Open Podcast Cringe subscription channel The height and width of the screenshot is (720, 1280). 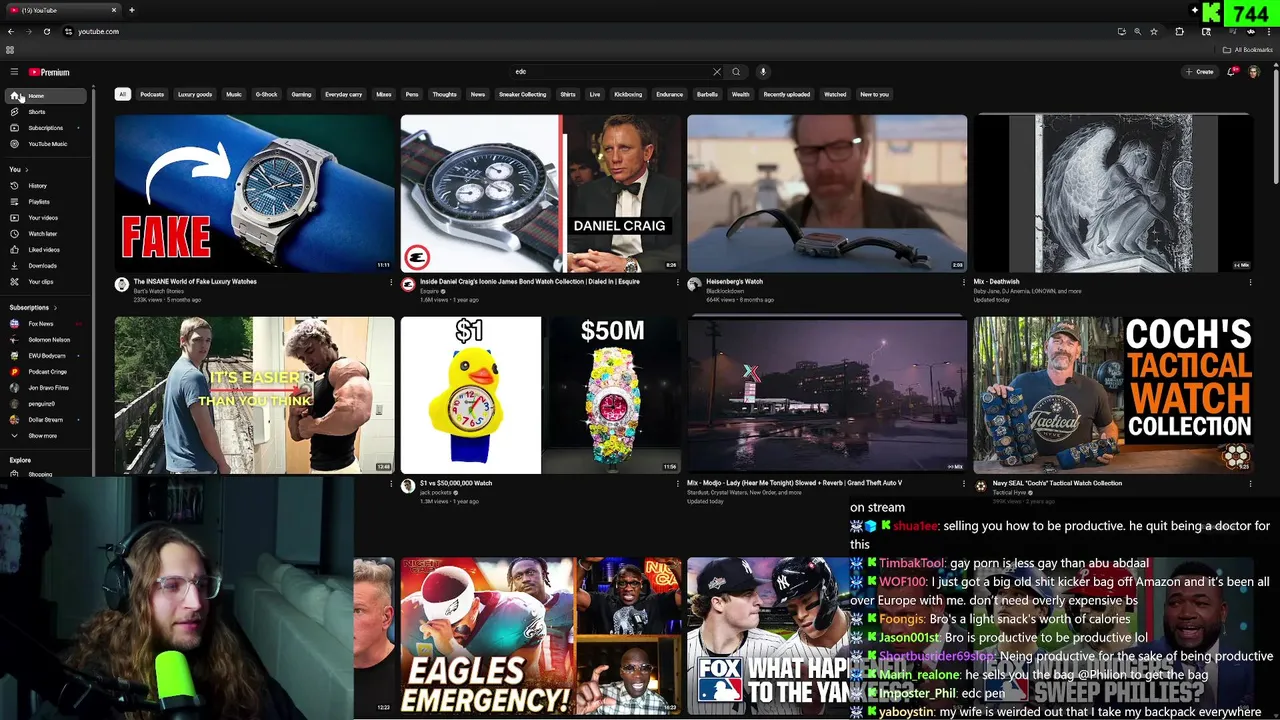click(46, 372)
